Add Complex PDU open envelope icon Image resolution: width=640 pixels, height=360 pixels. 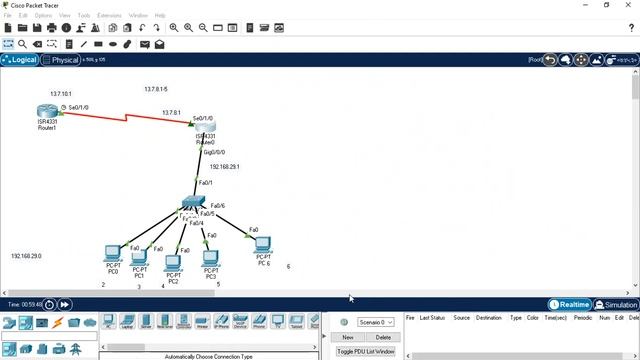click(x=160, y=44)
